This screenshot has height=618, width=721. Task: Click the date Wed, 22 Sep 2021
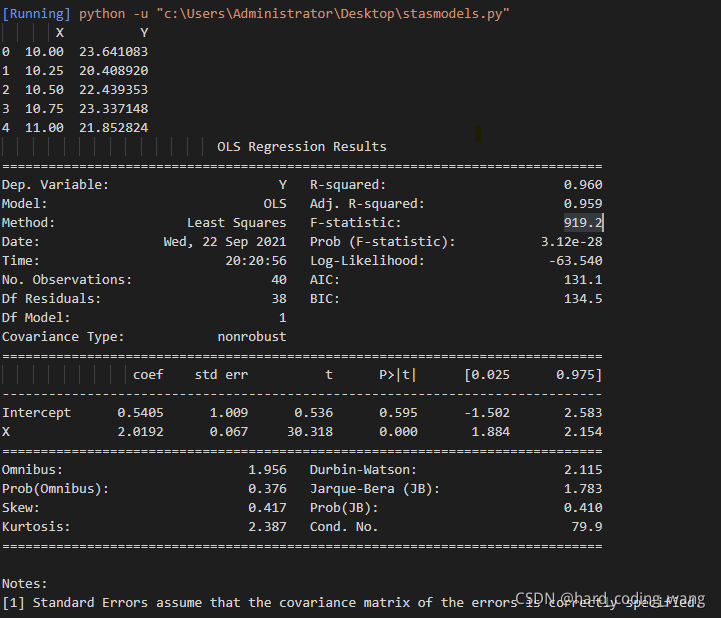(225, 242)
